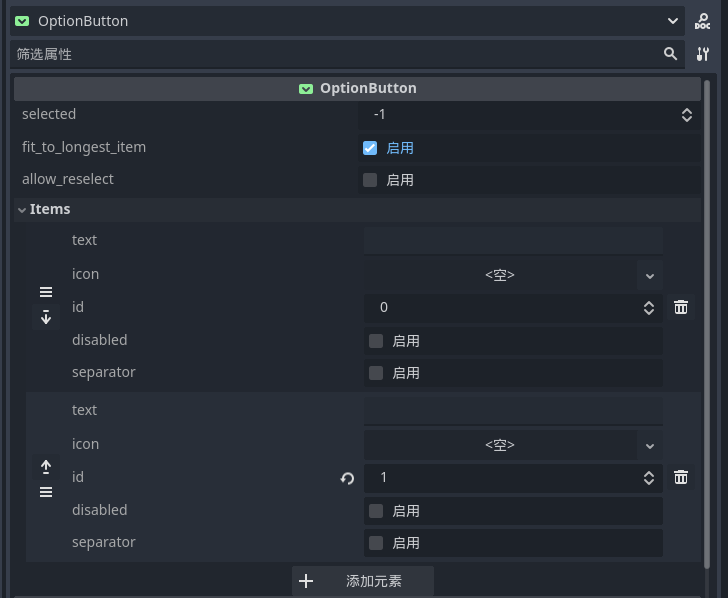Open the OptionButton node selector dropdown
The height and width of the screenshot is (598, 728).
click(672, 21)
